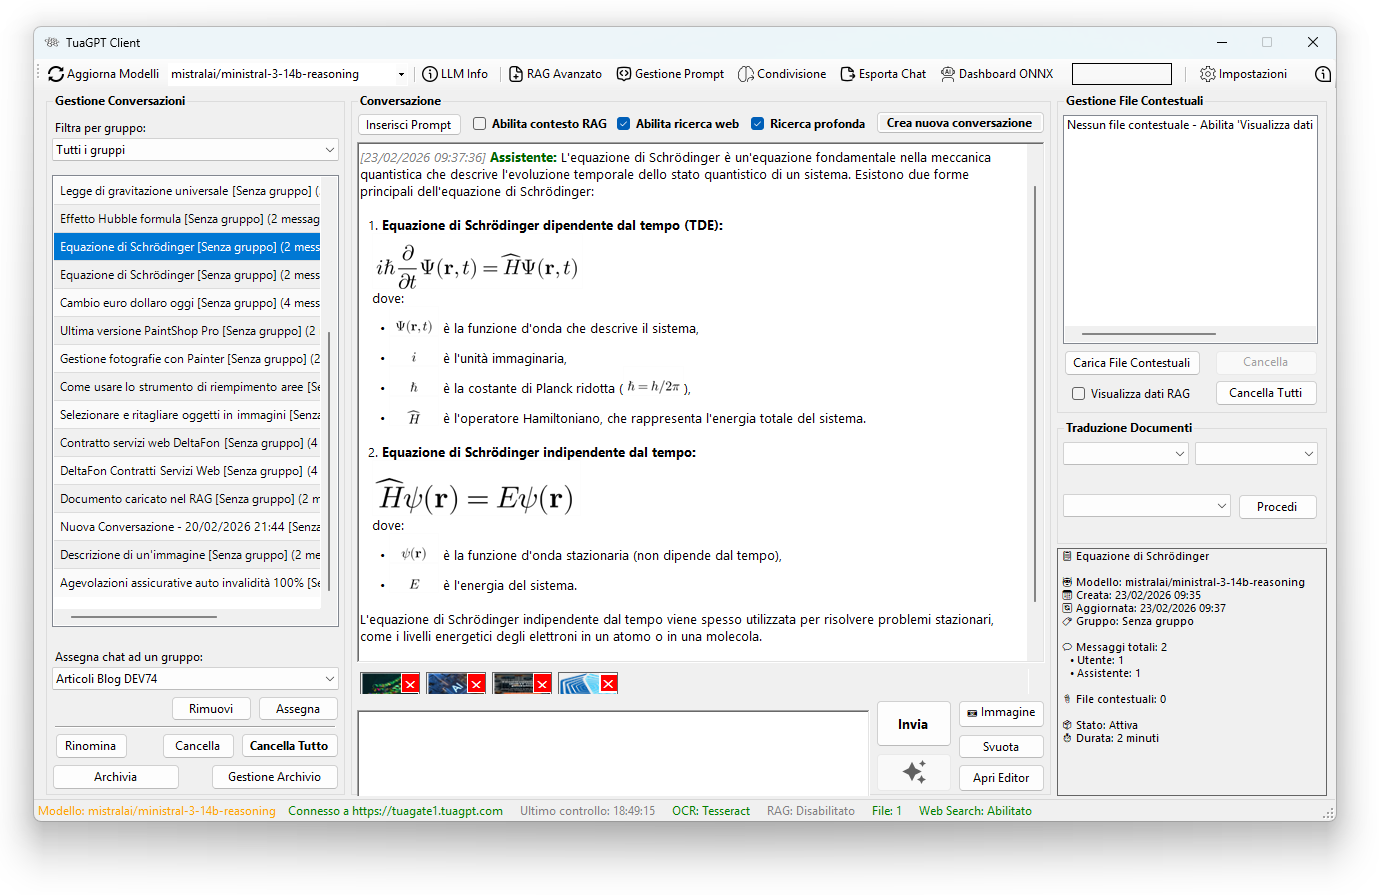This screenshot has width=1379, height=895.
Task: Enable the Abilita contesto RAG checkbox
Action: 480,124
